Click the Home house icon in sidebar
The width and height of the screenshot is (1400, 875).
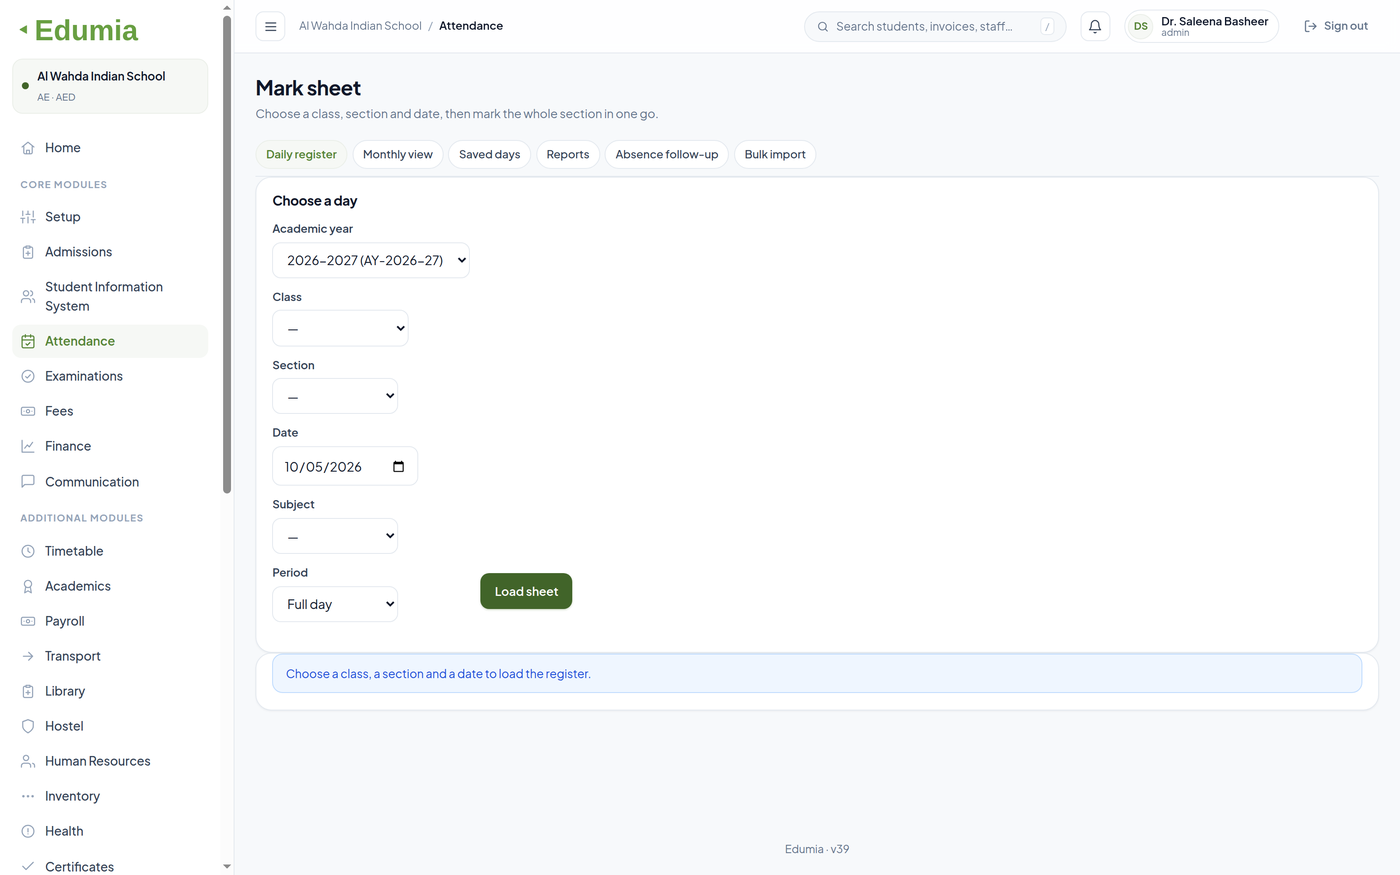click(x=28, y=148)
